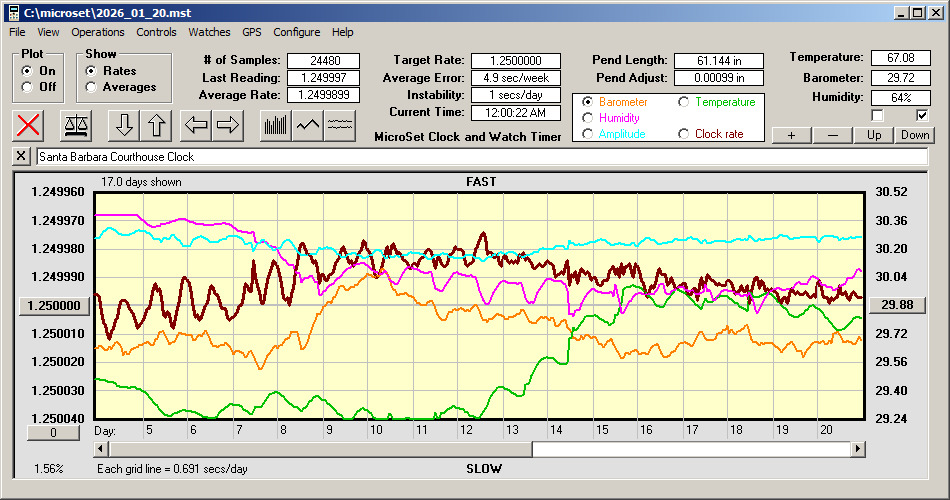Open the Operations menu

pyautogui.click(x=98, y=32)
